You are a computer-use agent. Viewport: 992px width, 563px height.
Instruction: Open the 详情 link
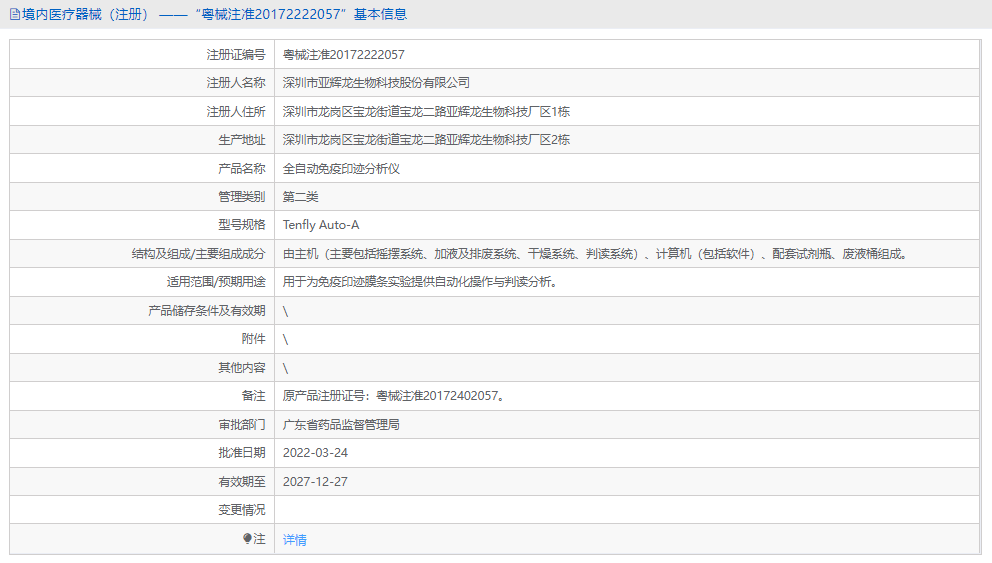[294, 540]
